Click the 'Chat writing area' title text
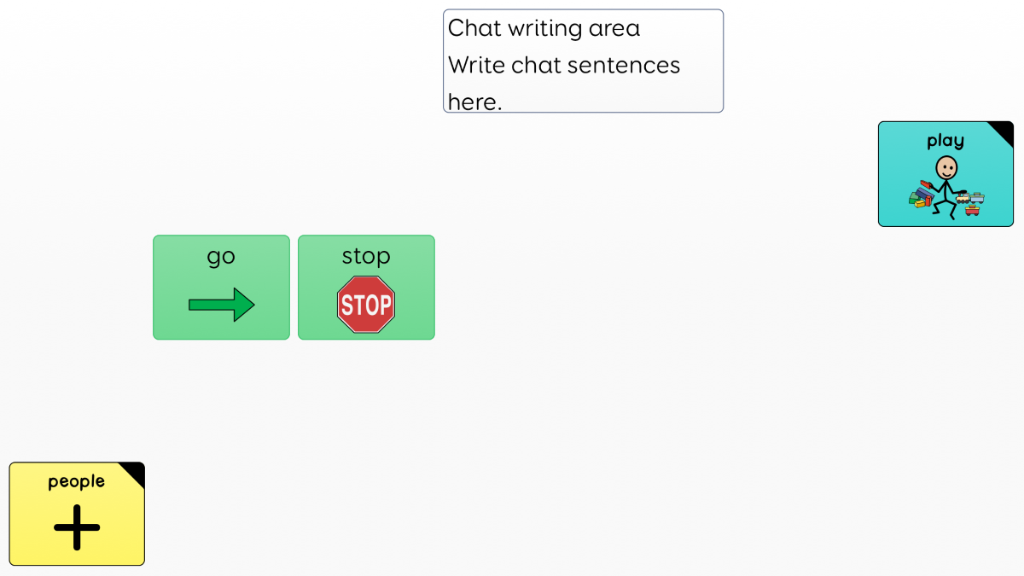The image size is (1024, 576). click(544, 29)
